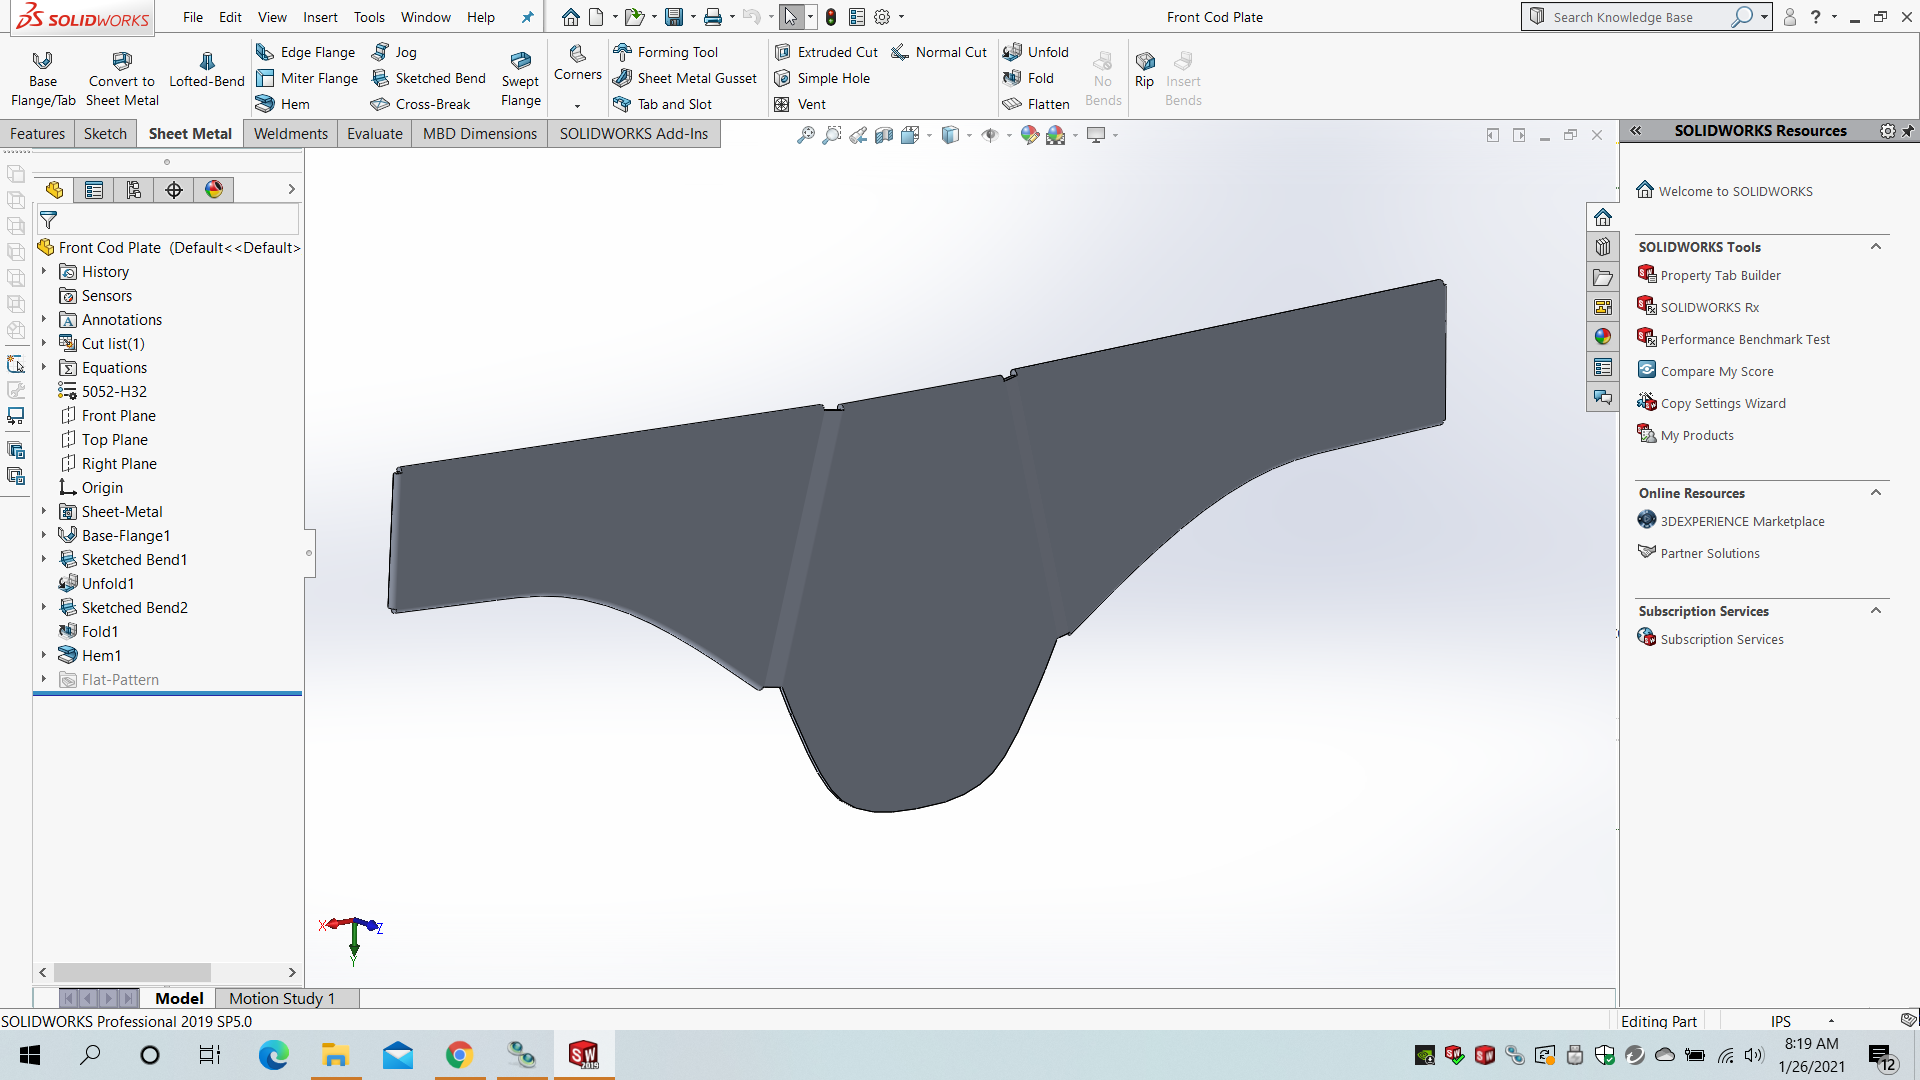Viewport: 1920px width, 1080px height.
Task: Open the DisplayManager tab icon
Action: tap(214, 190)
